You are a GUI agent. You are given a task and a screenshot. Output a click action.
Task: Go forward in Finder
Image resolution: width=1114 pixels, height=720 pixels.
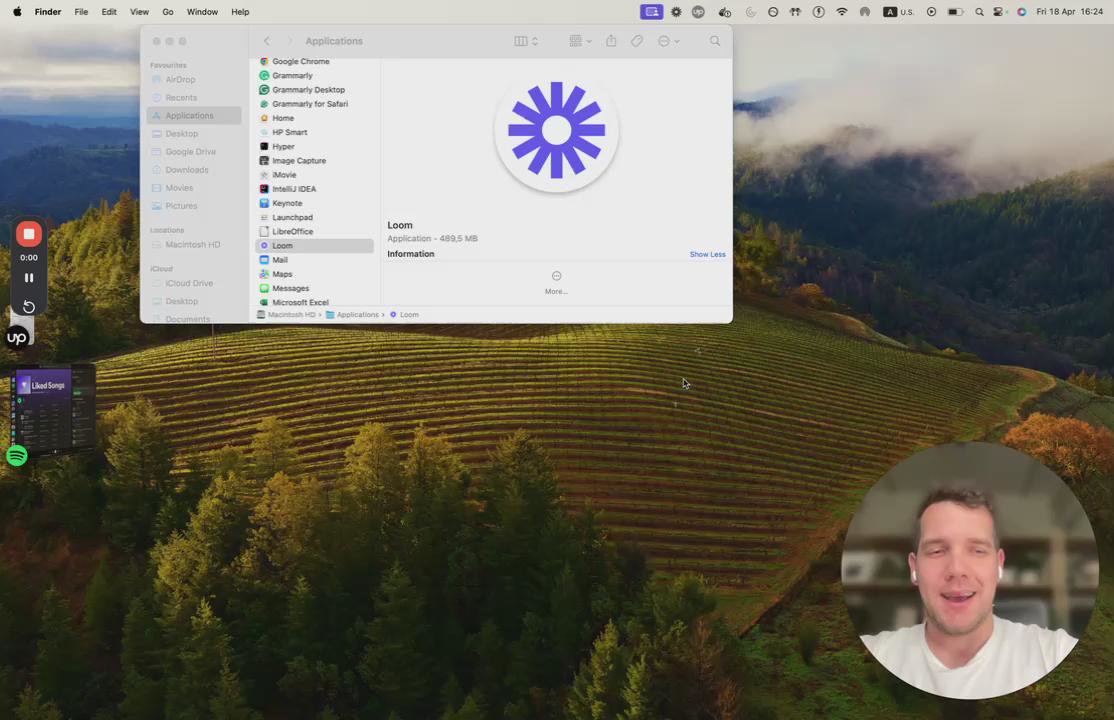pyautogui.click(x=289, y=41)
